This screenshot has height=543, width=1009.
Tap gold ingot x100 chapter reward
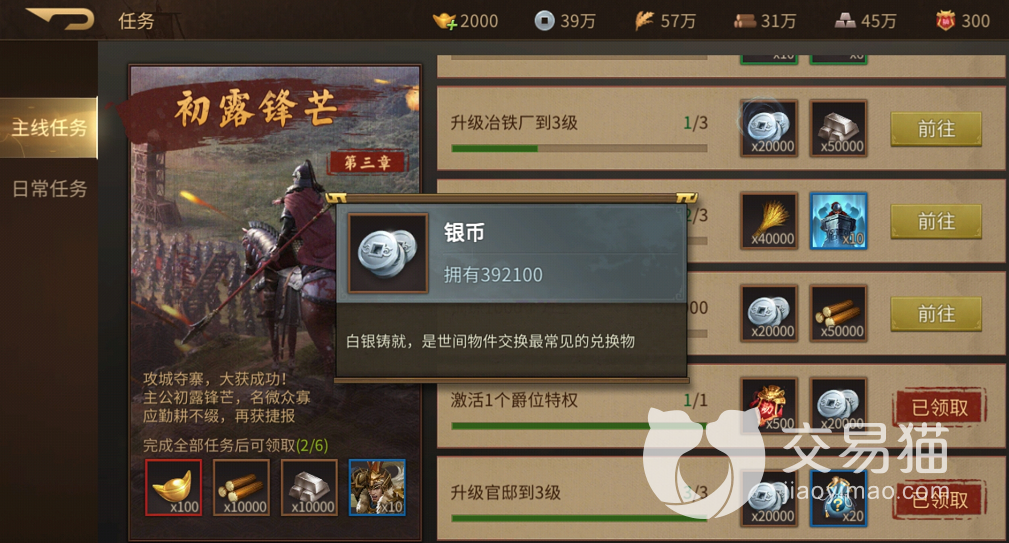point(174,487)
